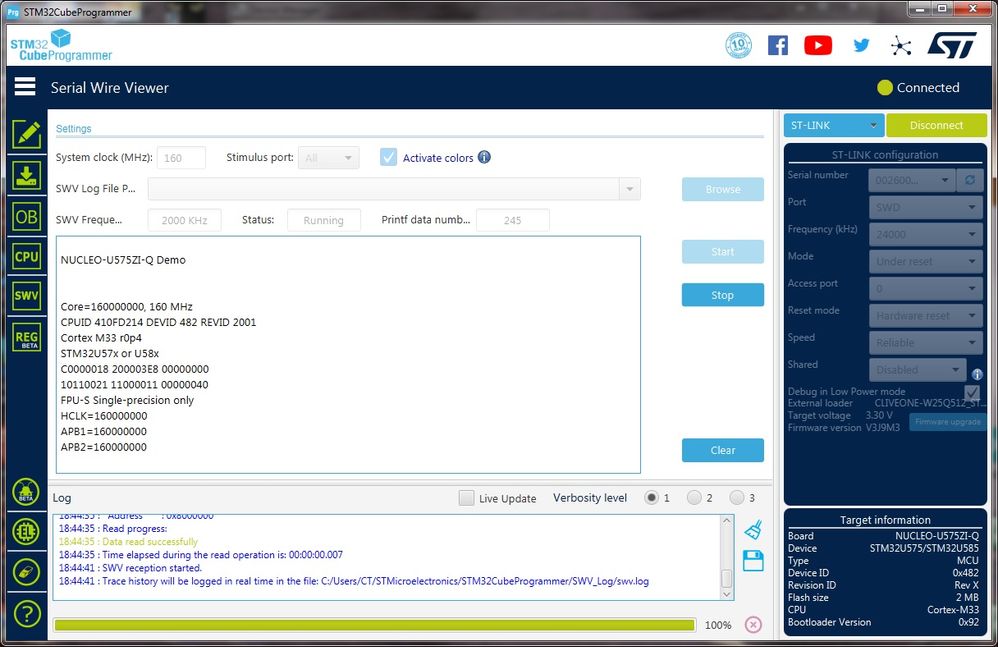The width and height of the screenshot is (998, 647).
Task: Clear the log with the broom icon
Action: (753, 529)
